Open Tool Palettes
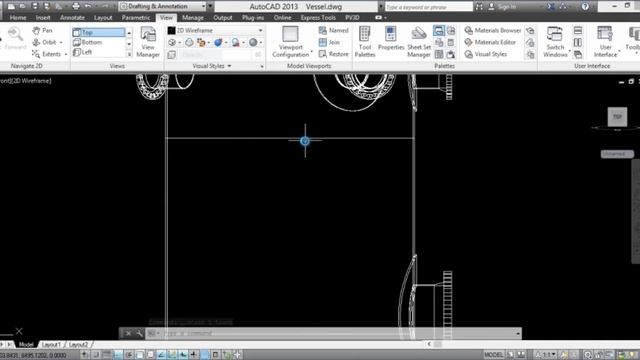Screen dimensions: 640x360 click(x=365, y=42)
